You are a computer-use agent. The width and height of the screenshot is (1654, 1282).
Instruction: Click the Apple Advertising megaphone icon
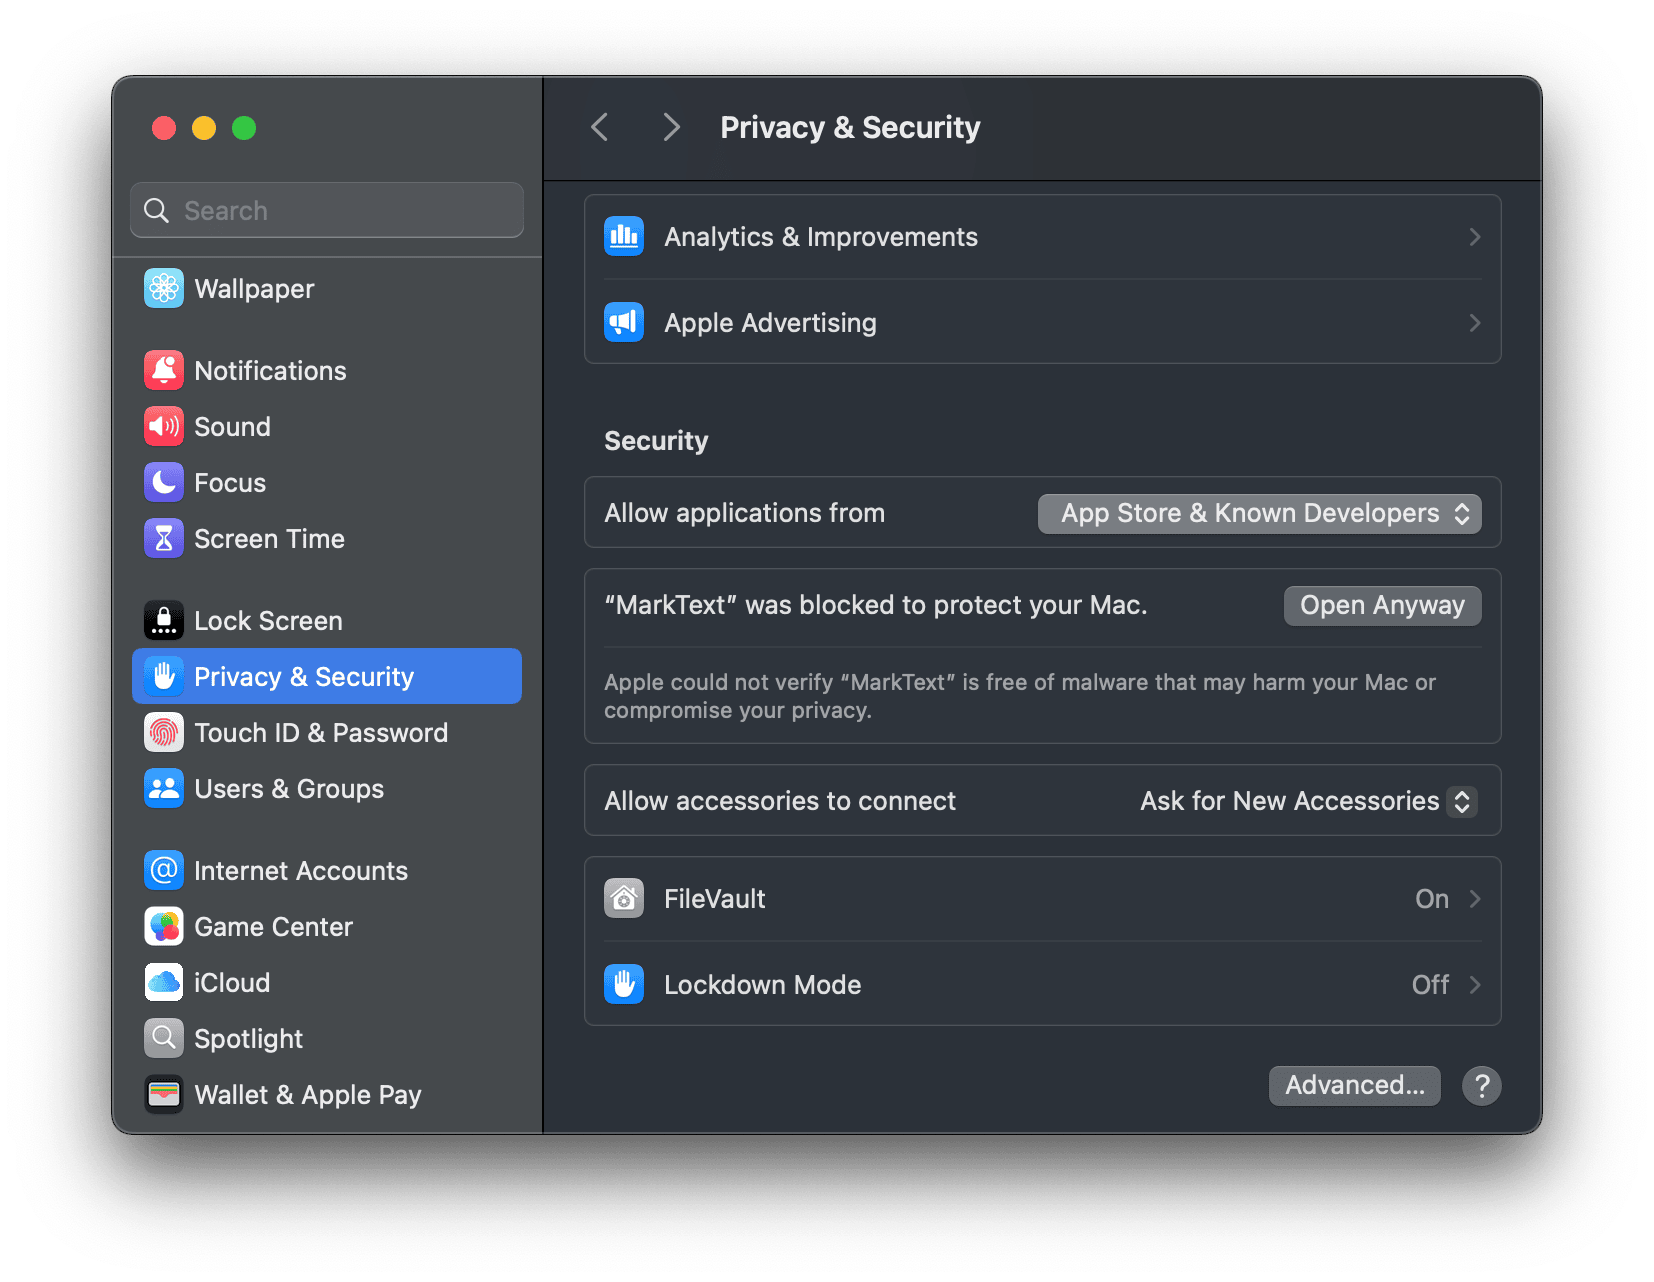(x=624, y=323)
